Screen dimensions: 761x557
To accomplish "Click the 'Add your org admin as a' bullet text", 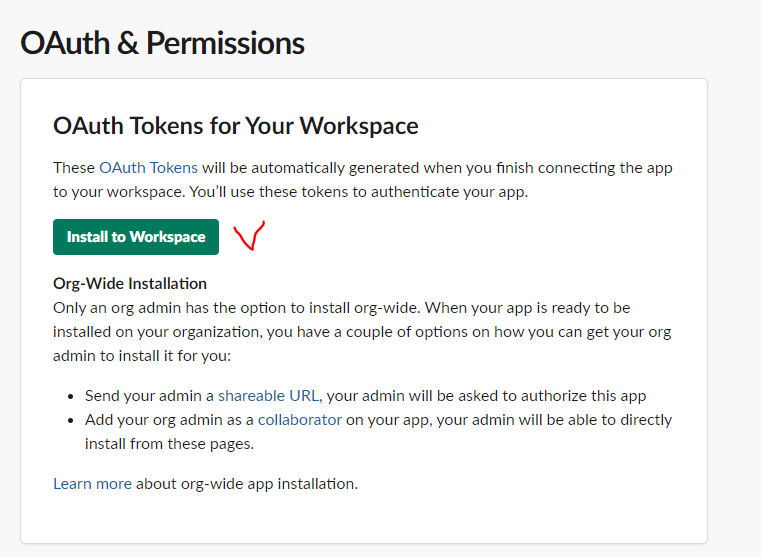I will [169, 420].
